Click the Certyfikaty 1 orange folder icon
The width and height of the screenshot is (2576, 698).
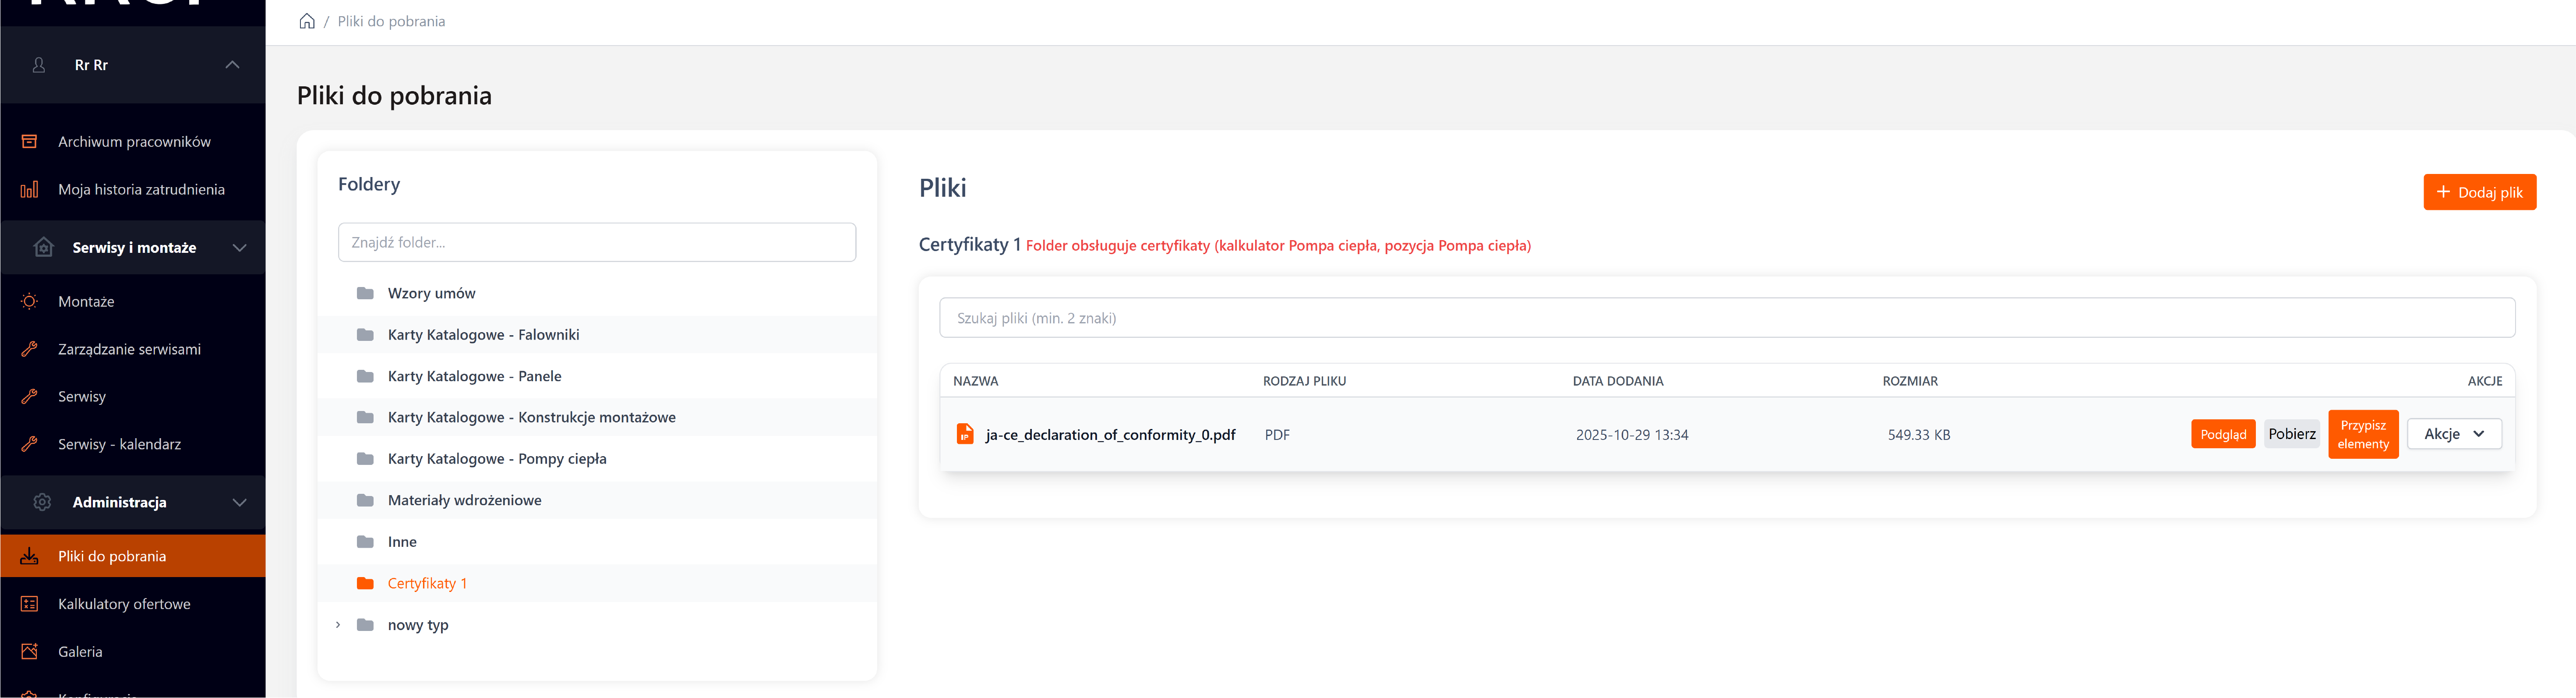[365, 583]
